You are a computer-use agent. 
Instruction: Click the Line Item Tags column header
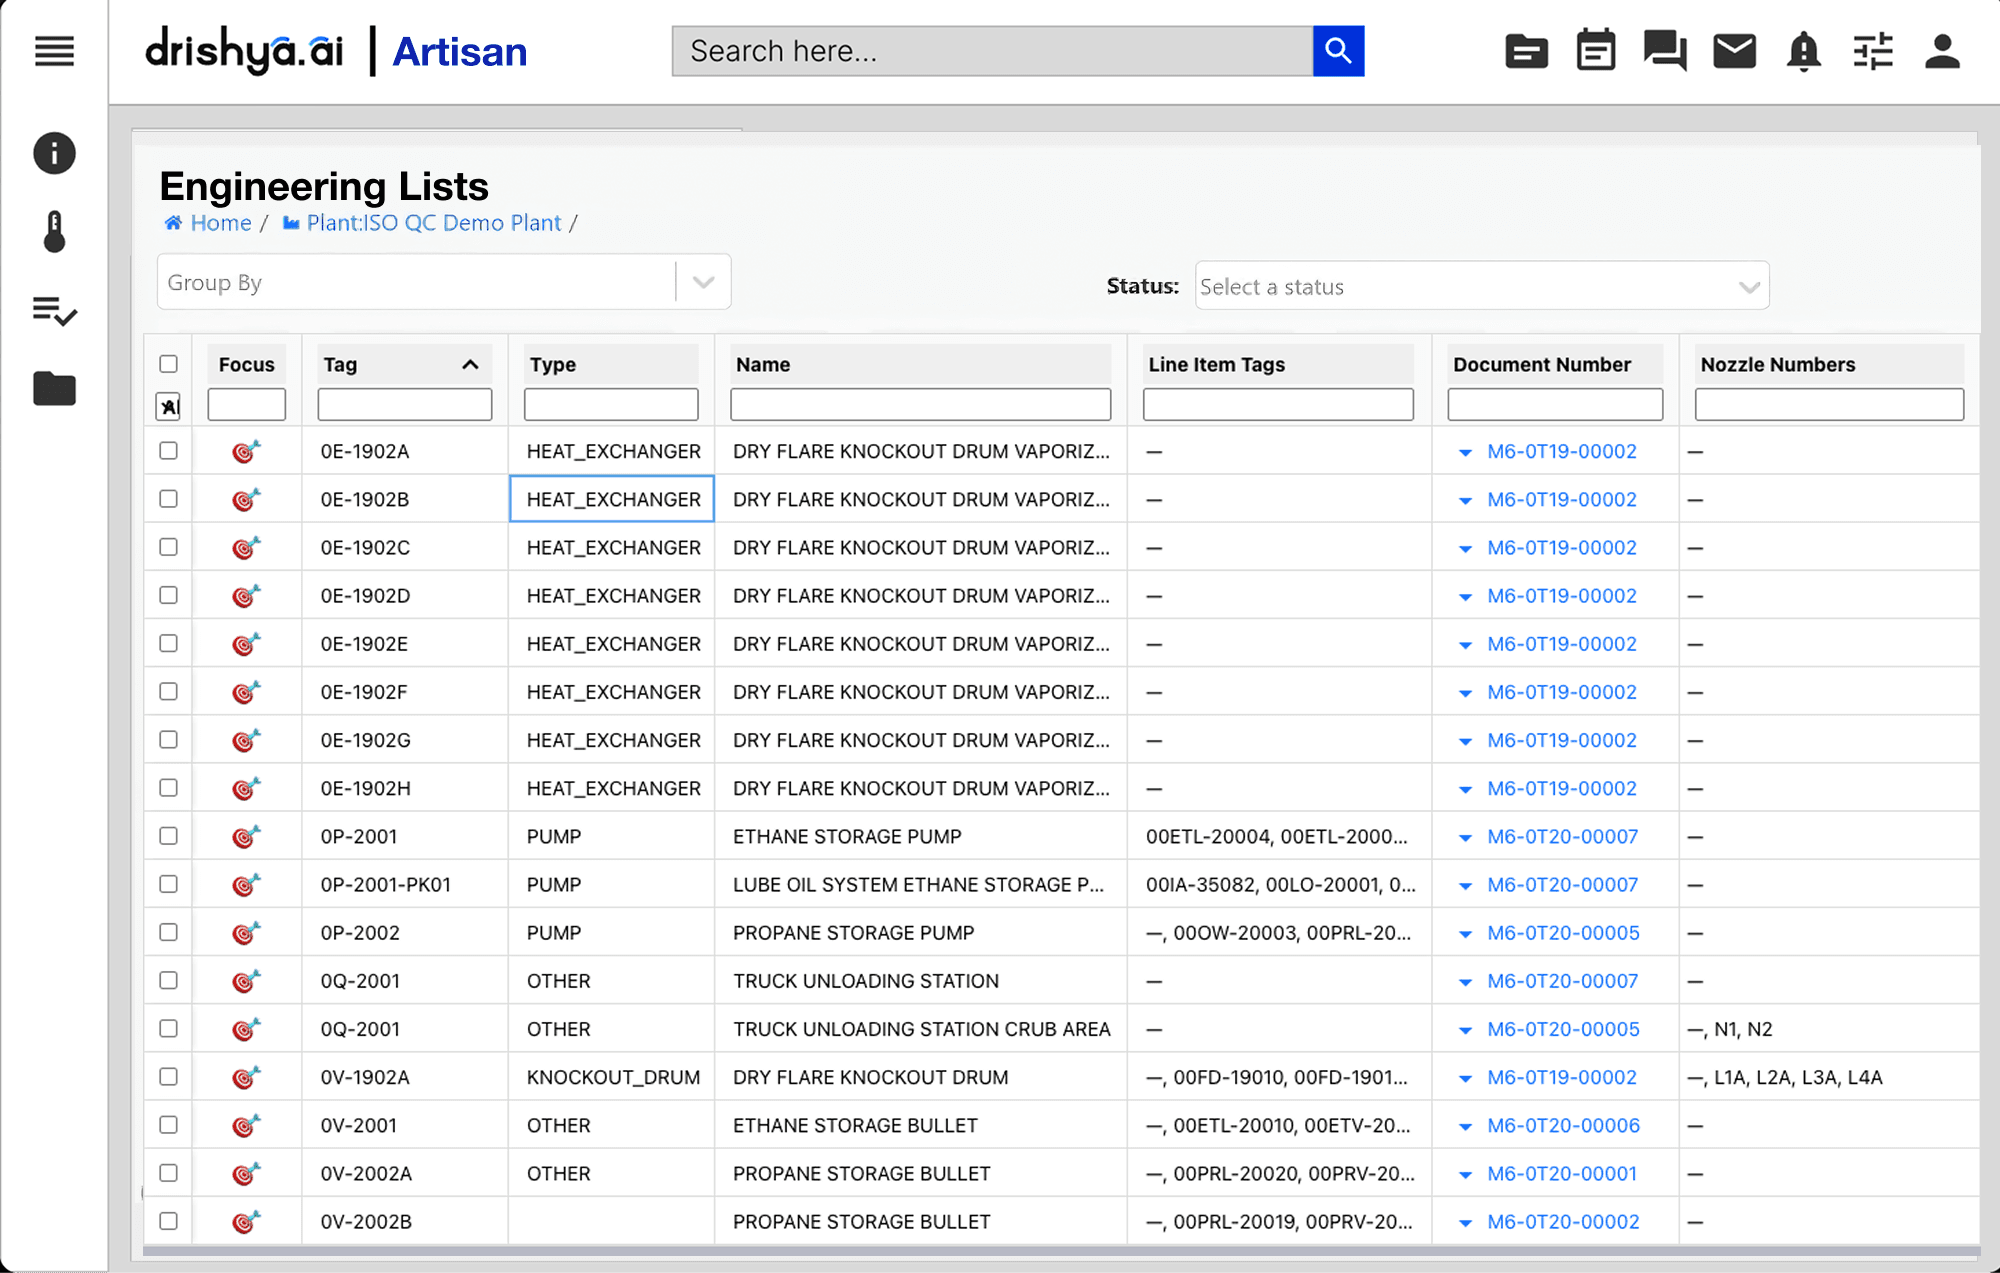point(1277,364)
